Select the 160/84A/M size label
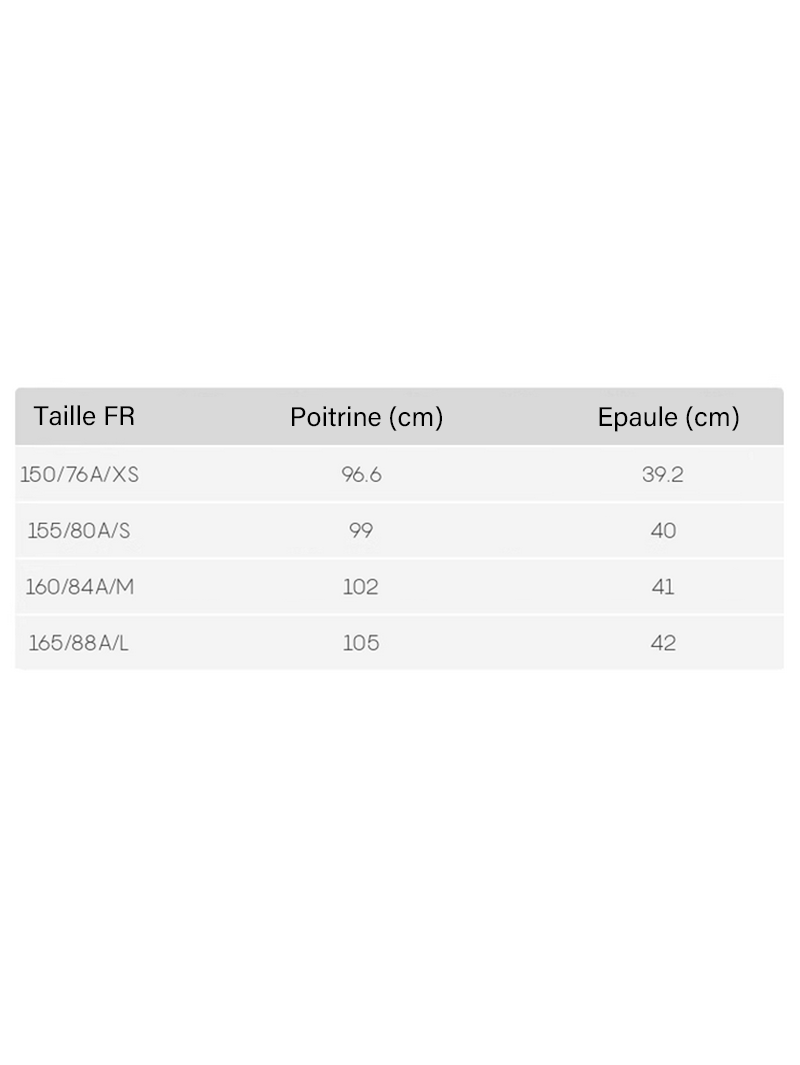The height and width of the screenshot is (1065, 800). [x=79, y=586]
